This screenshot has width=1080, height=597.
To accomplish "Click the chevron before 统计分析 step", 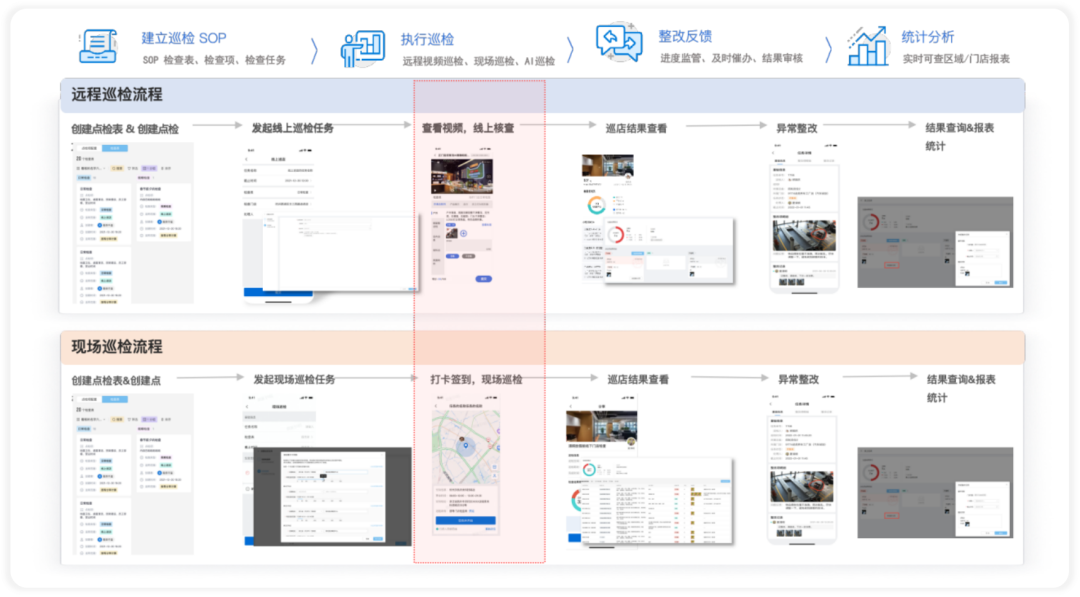I will pos(829,50).
